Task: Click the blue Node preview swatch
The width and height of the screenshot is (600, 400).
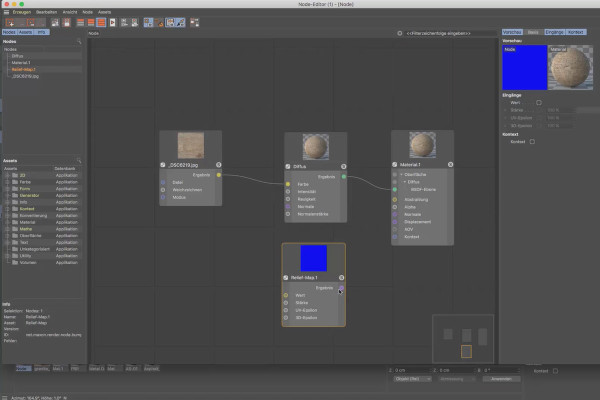Action: 525,68
